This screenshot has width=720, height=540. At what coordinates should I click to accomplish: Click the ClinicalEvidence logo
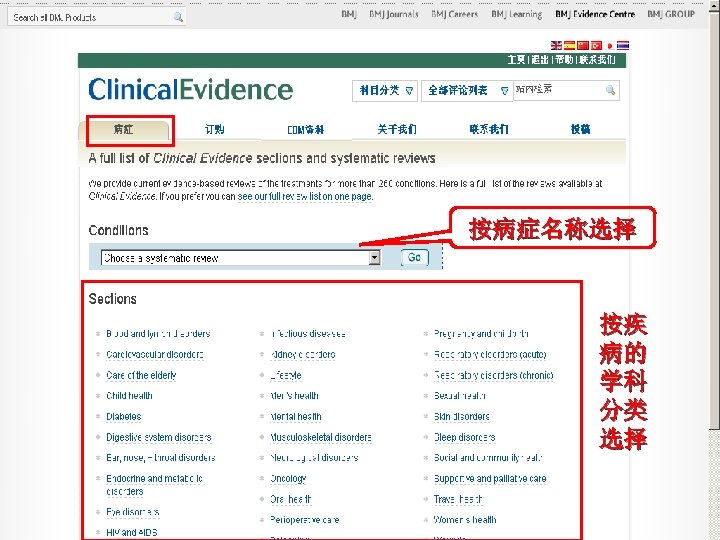tap(191, 90)
